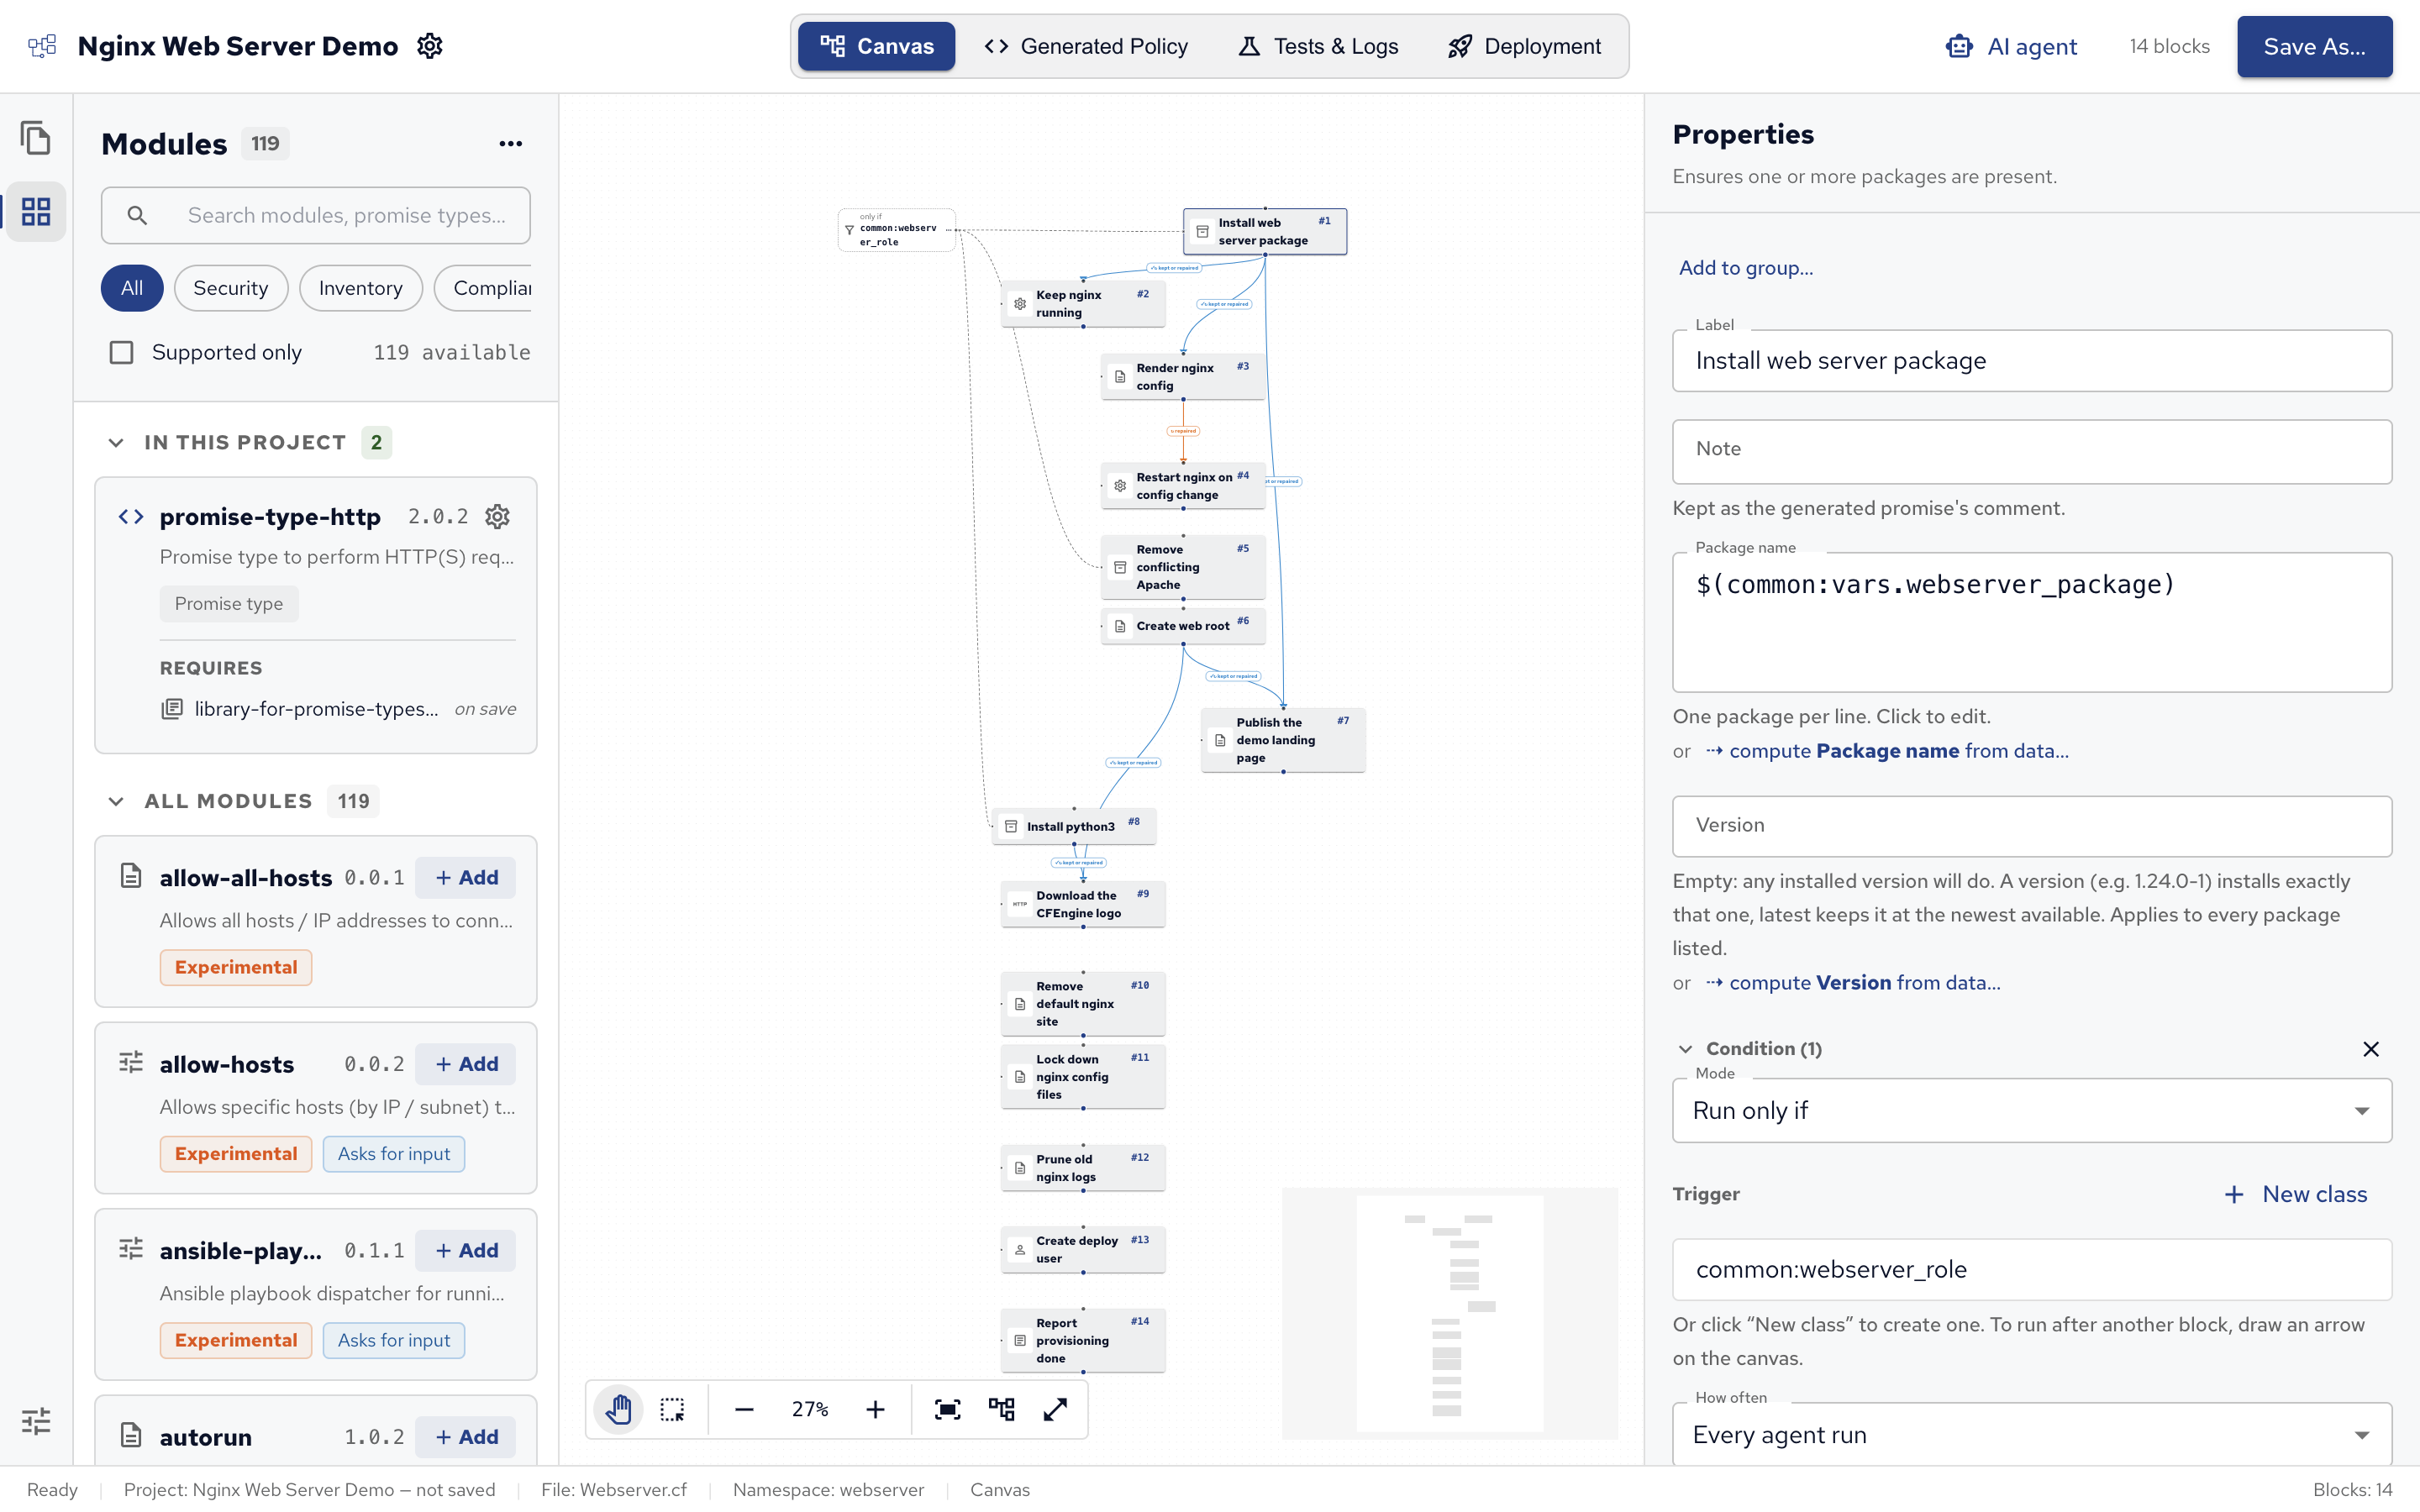
Task: Open promise-type-http module settings gear
Action: [x=497, y=516]
